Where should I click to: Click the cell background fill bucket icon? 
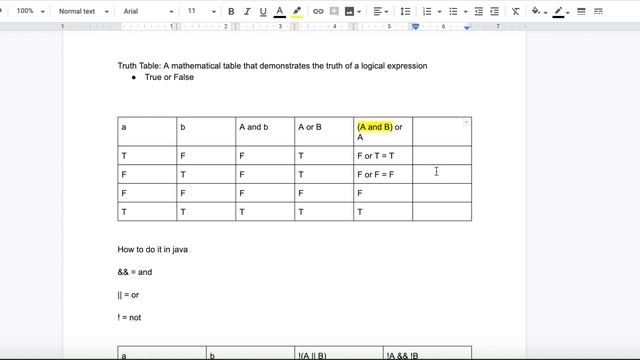click(536, 11)
